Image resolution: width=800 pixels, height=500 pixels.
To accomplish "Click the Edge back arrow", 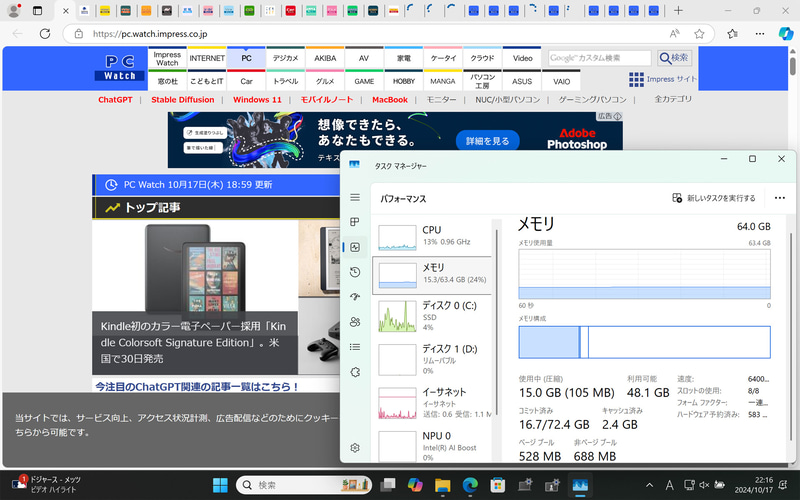I will 17,34.
